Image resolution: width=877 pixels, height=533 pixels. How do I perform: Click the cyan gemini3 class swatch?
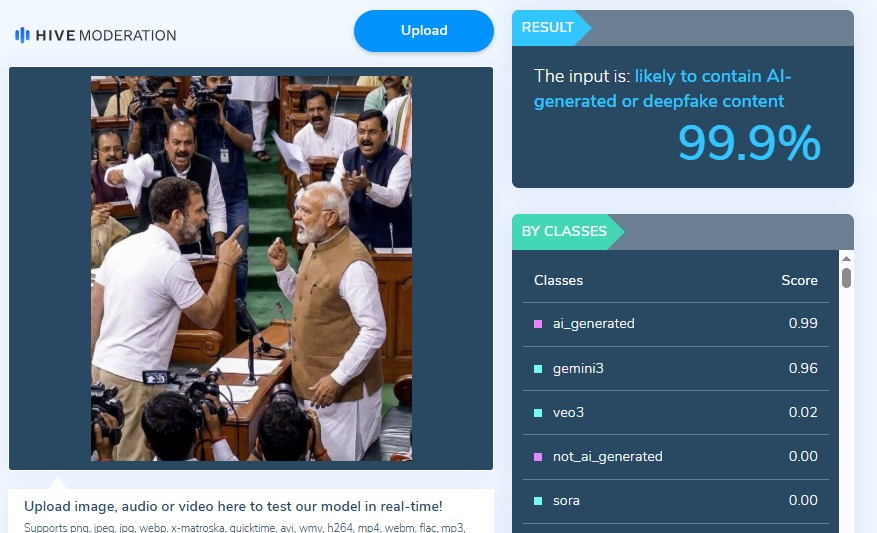[538, 369]
